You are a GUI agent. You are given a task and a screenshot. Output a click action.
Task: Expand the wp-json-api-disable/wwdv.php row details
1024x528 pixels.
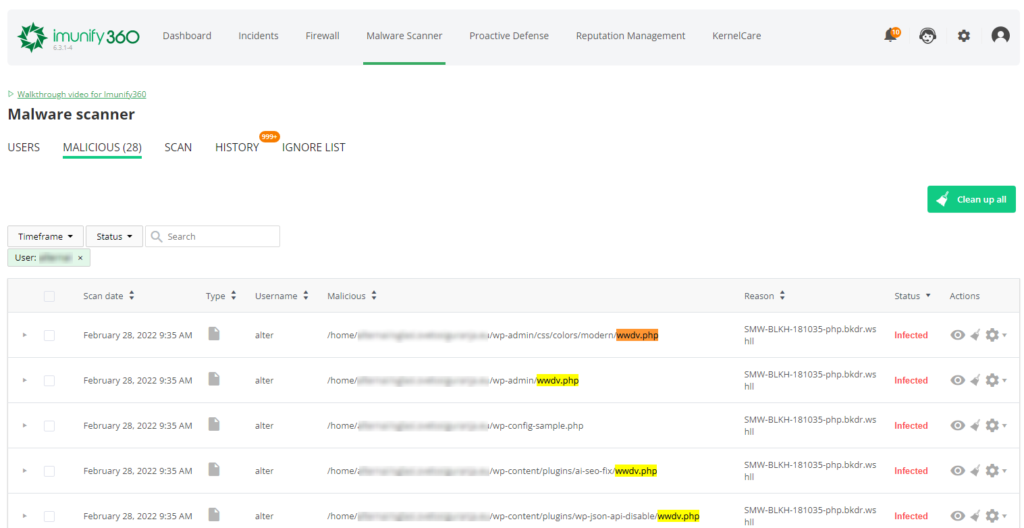(25, 516)
